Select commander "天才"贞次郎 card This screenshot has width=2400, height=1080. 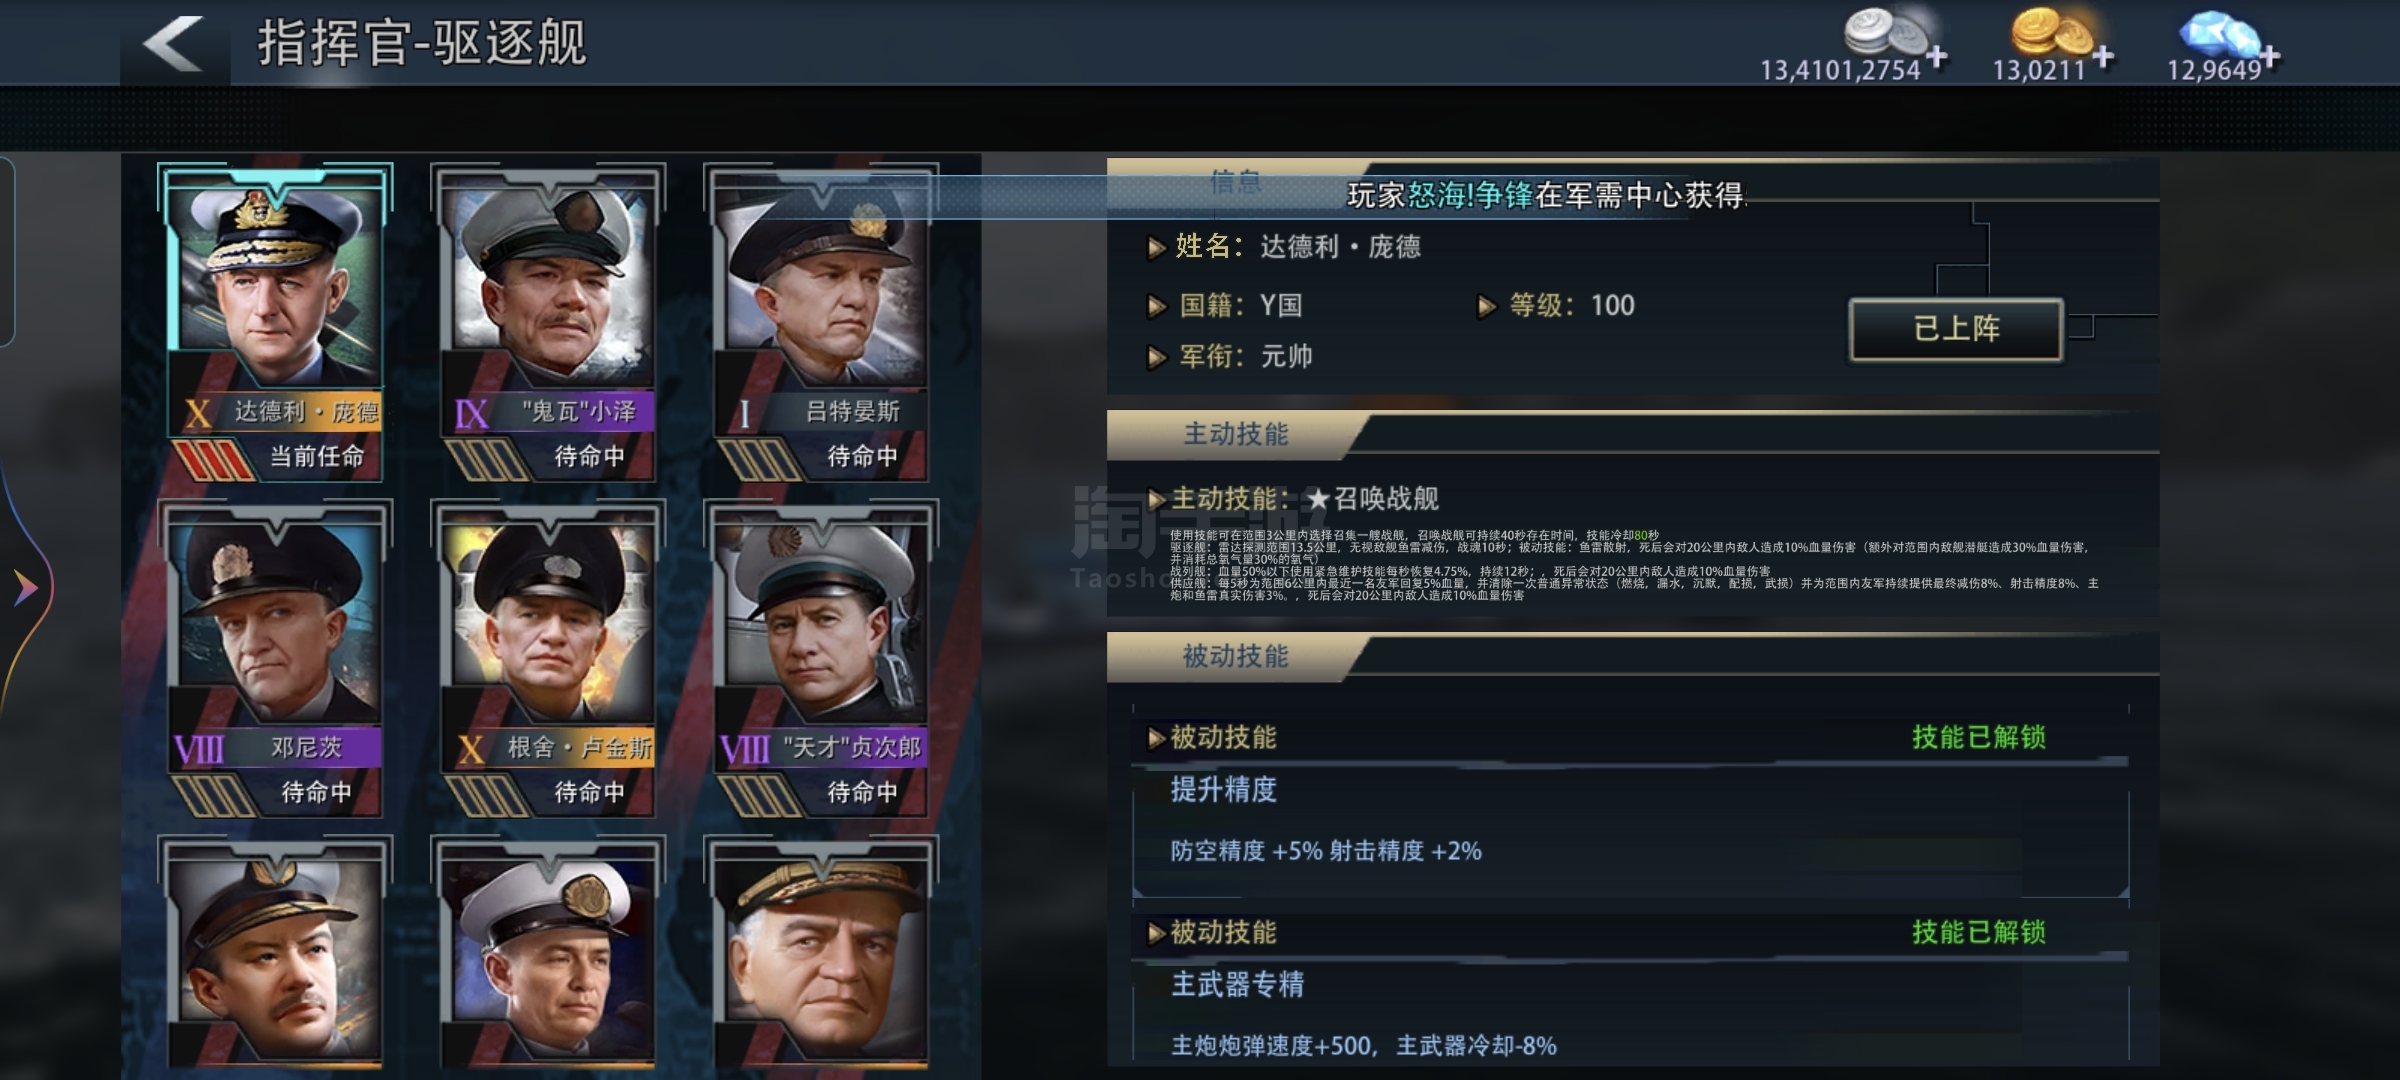click(821, 658)
